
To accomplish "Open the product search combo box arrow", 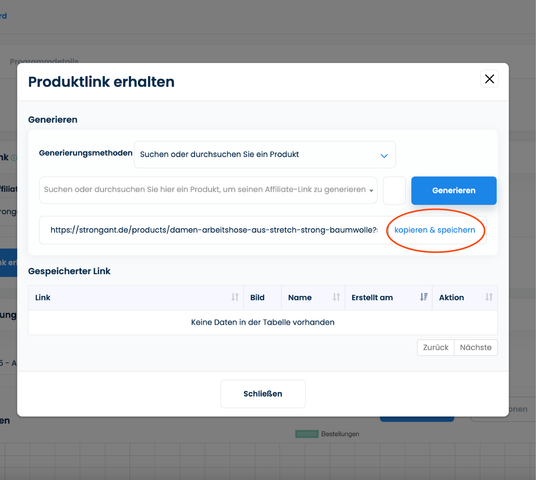I will pyautogui.click(x=371, y=191).
